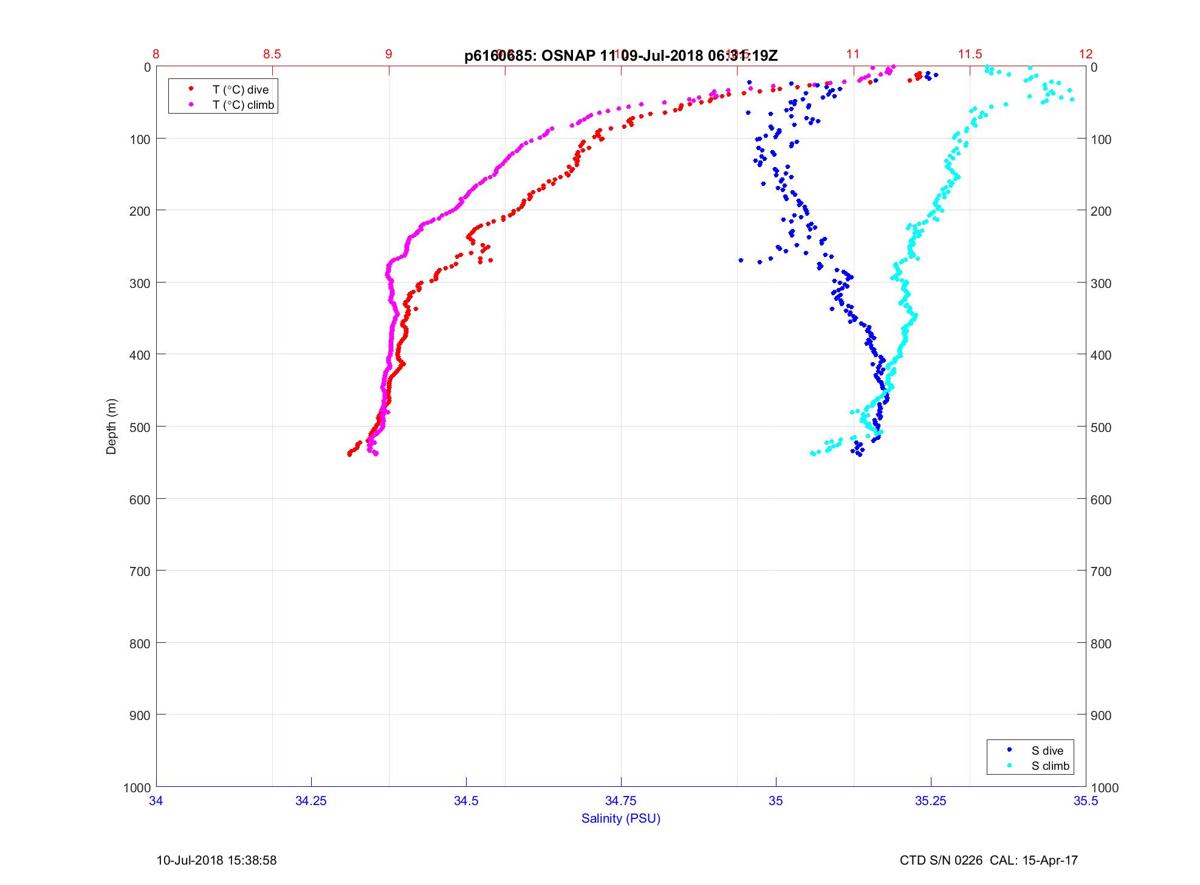Screen dimensions: 1200x885
Task: Click the 'CTD S/N 0226 CAL: 15-Apr-17' footer text
Action: point(988,860)
